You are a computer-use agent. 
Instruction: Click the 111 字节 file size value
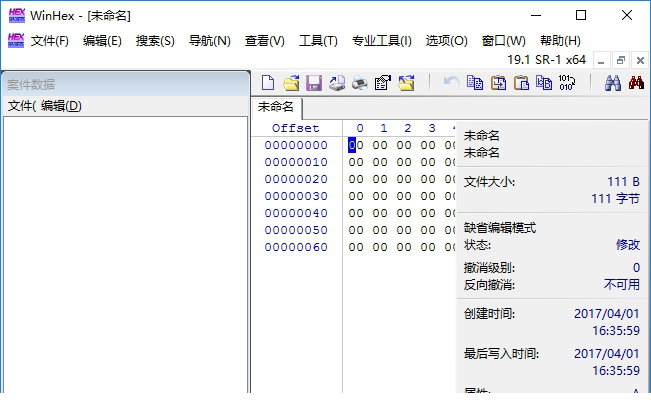point(616,199)
